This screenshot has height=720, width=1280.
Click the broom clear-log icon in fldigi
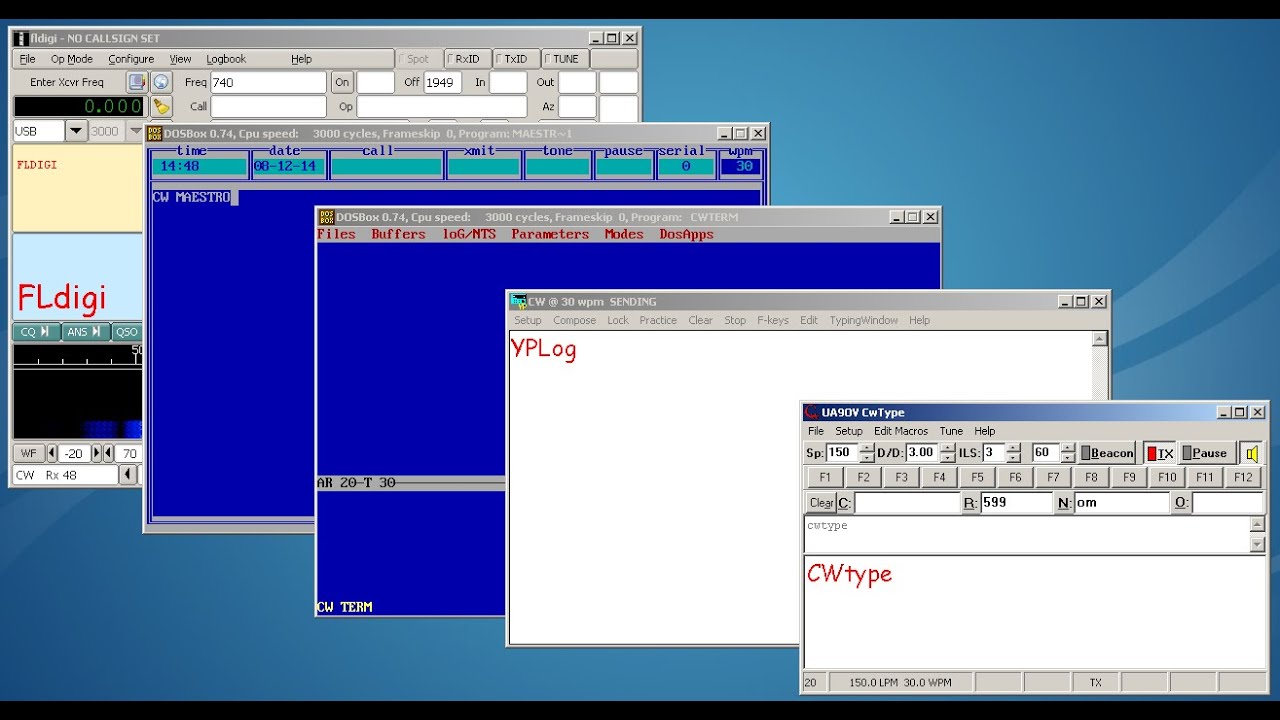pos(161,106)
